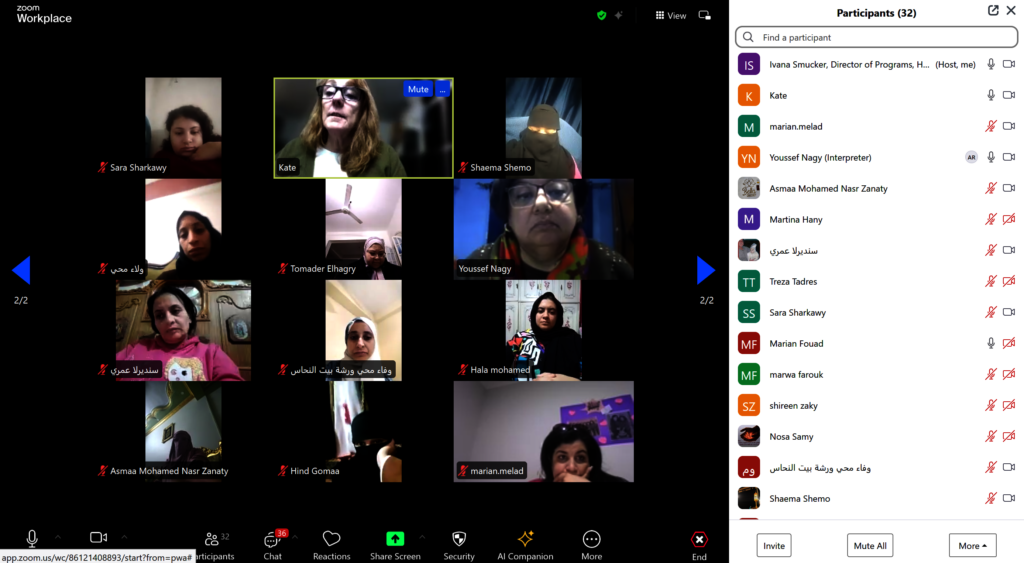Pop out the Participants panel
Screen dimensions: 1024x563
pos(993,11)
